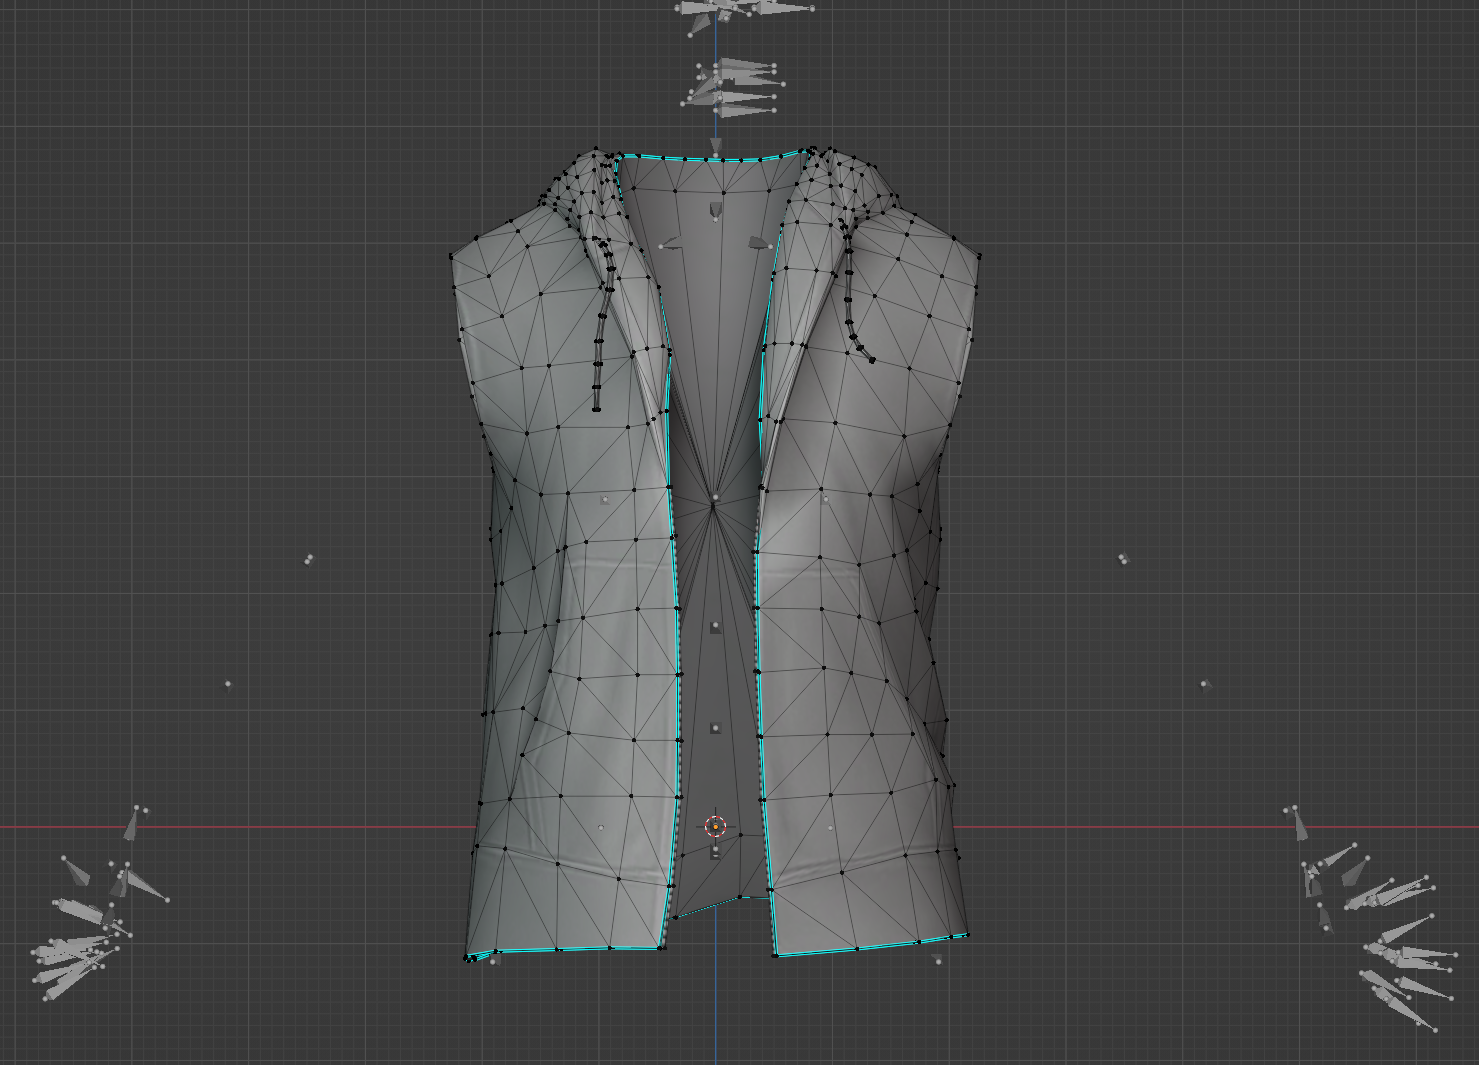Select the central vertex where inner edges converge
This screenshot has height=1065, width=1479.
click(x=715, y=497)
